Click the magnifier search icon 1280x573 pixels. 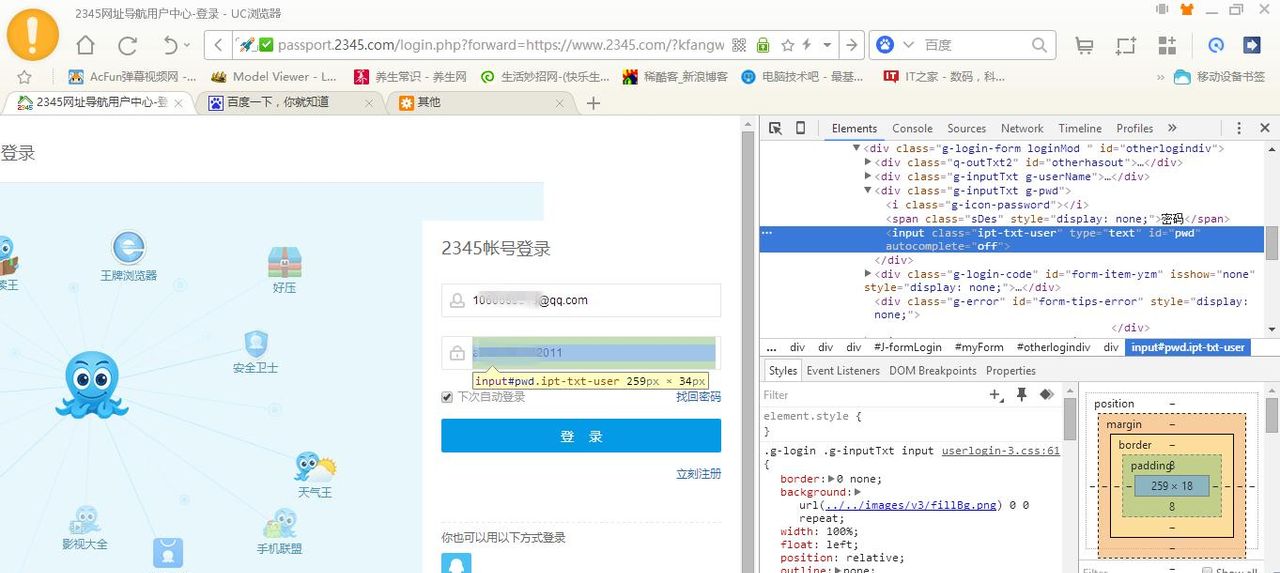point(1040,45)
